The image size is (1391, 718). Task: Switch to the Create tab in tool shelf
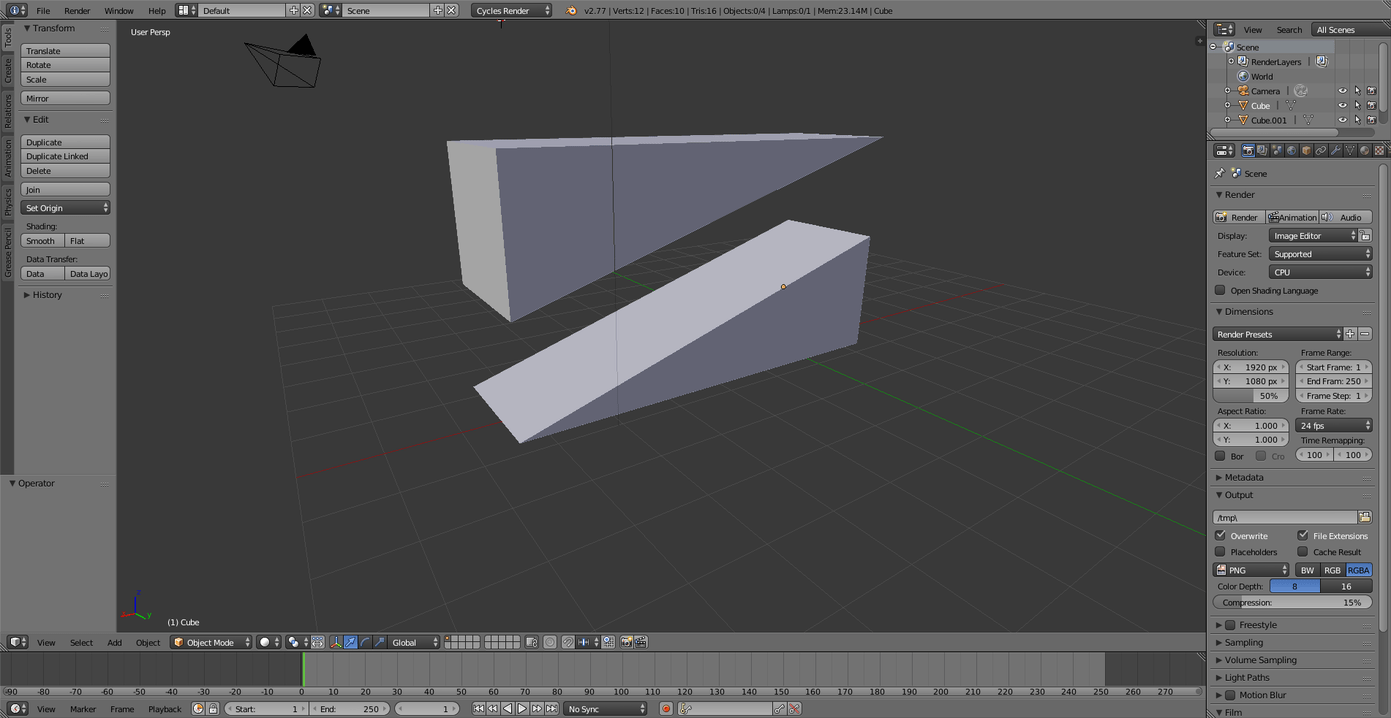(8, 71)
